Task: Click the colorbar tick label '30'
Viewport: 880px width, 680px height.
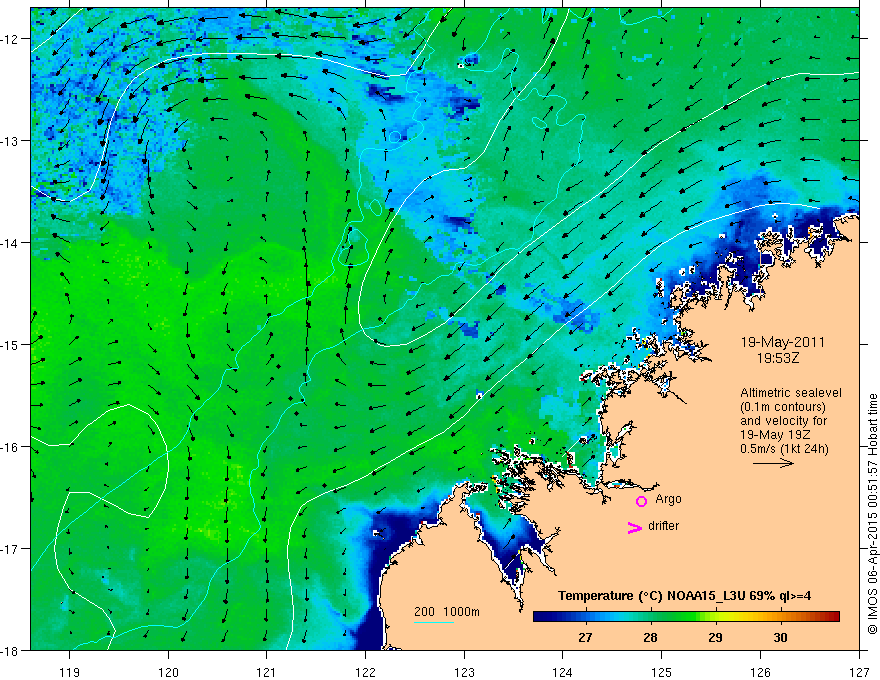Action: pyautogui.click(x=780, y=637)
